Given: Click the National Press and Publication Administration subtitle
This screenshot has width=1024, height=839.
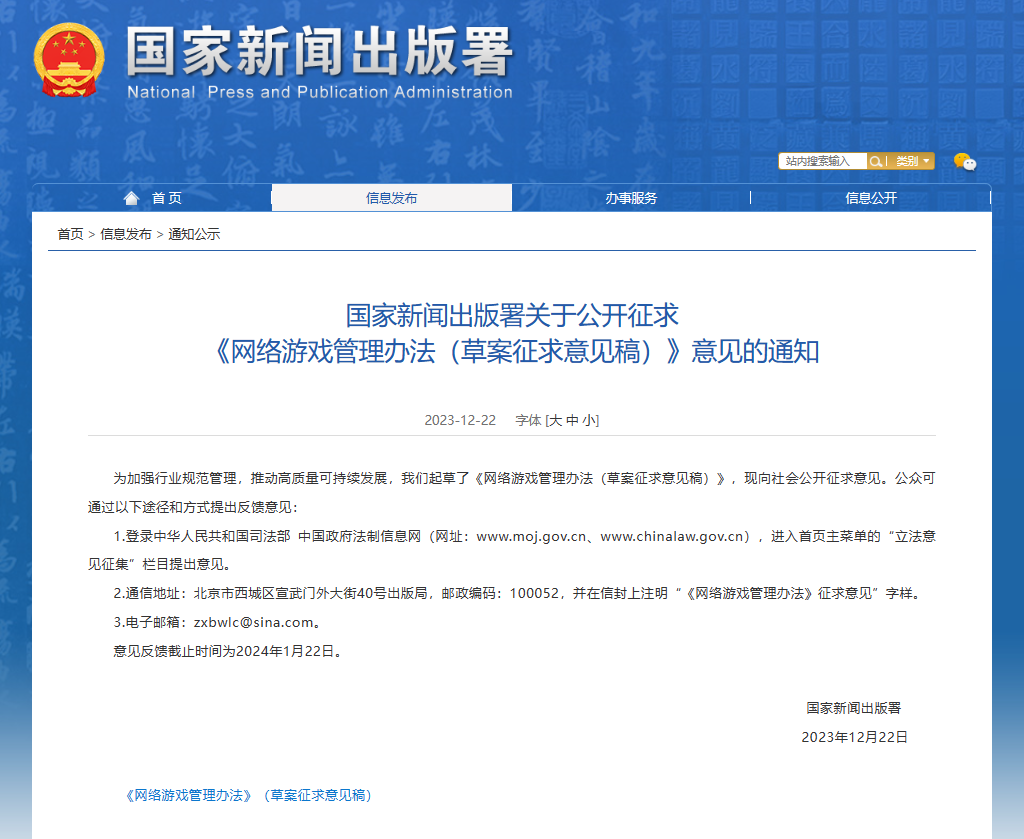Looking at the screenshot, I should click(319, 92).
